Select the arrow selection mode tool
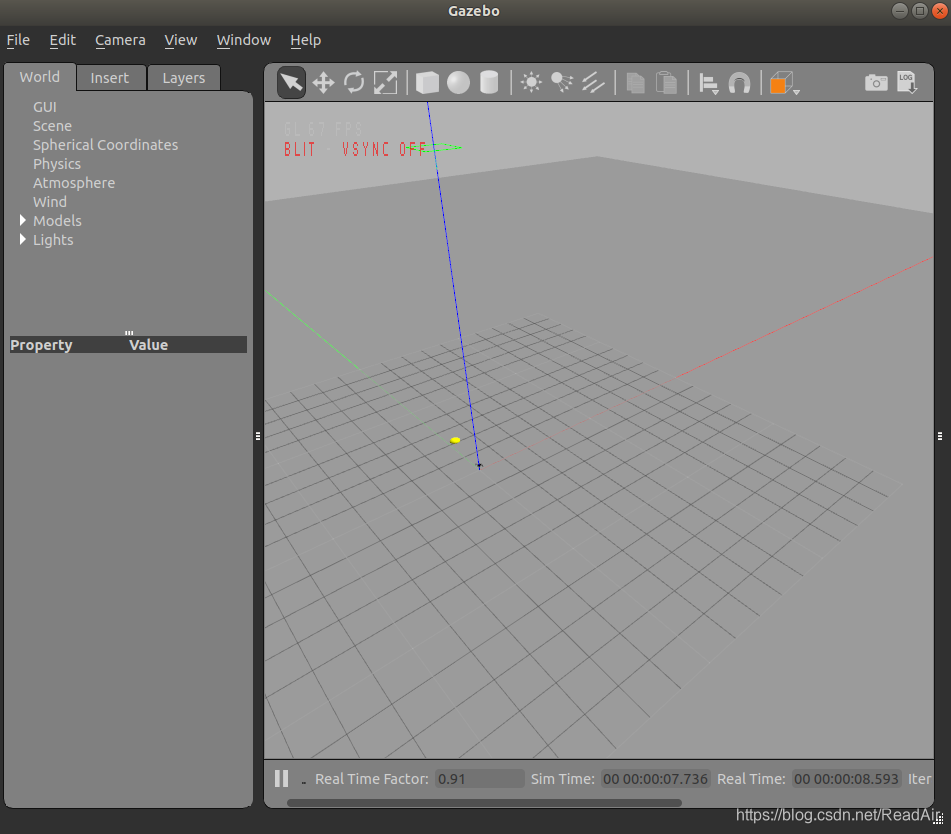The height and width of the screenshot is (834, 951). point(291,82)
